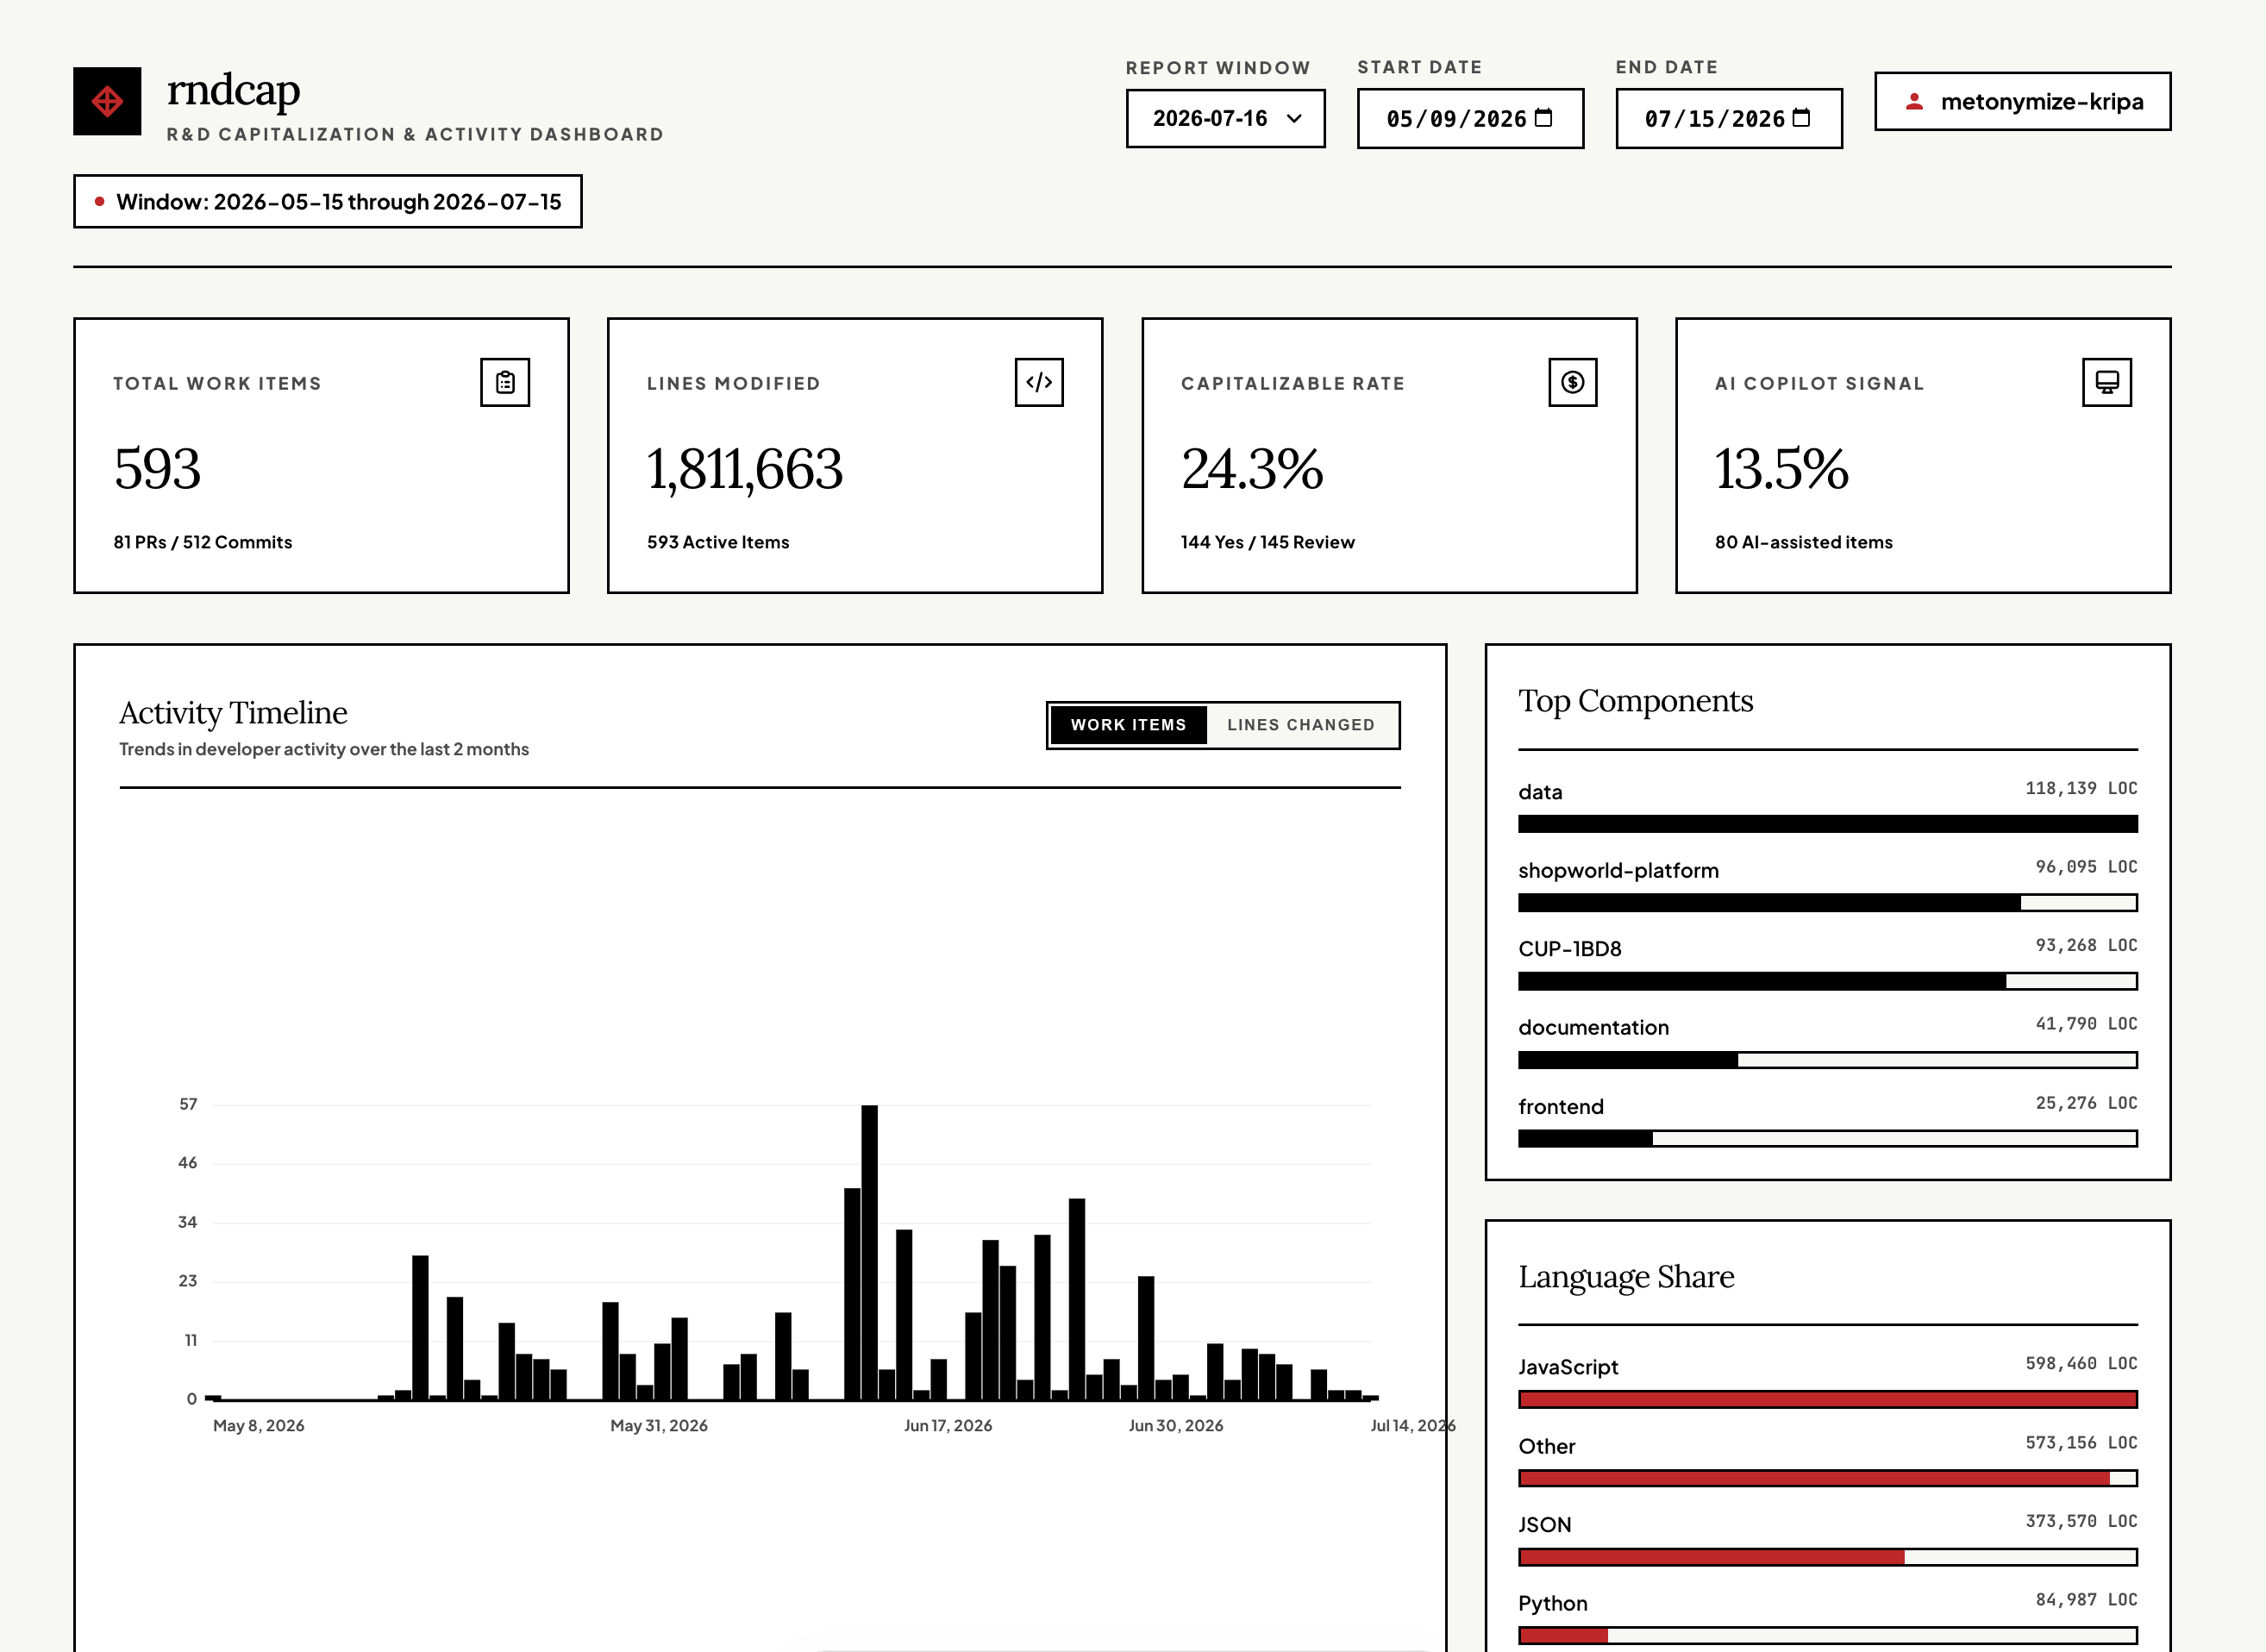
Task: Click the frontend component bar
Action: [1828, 1138]
